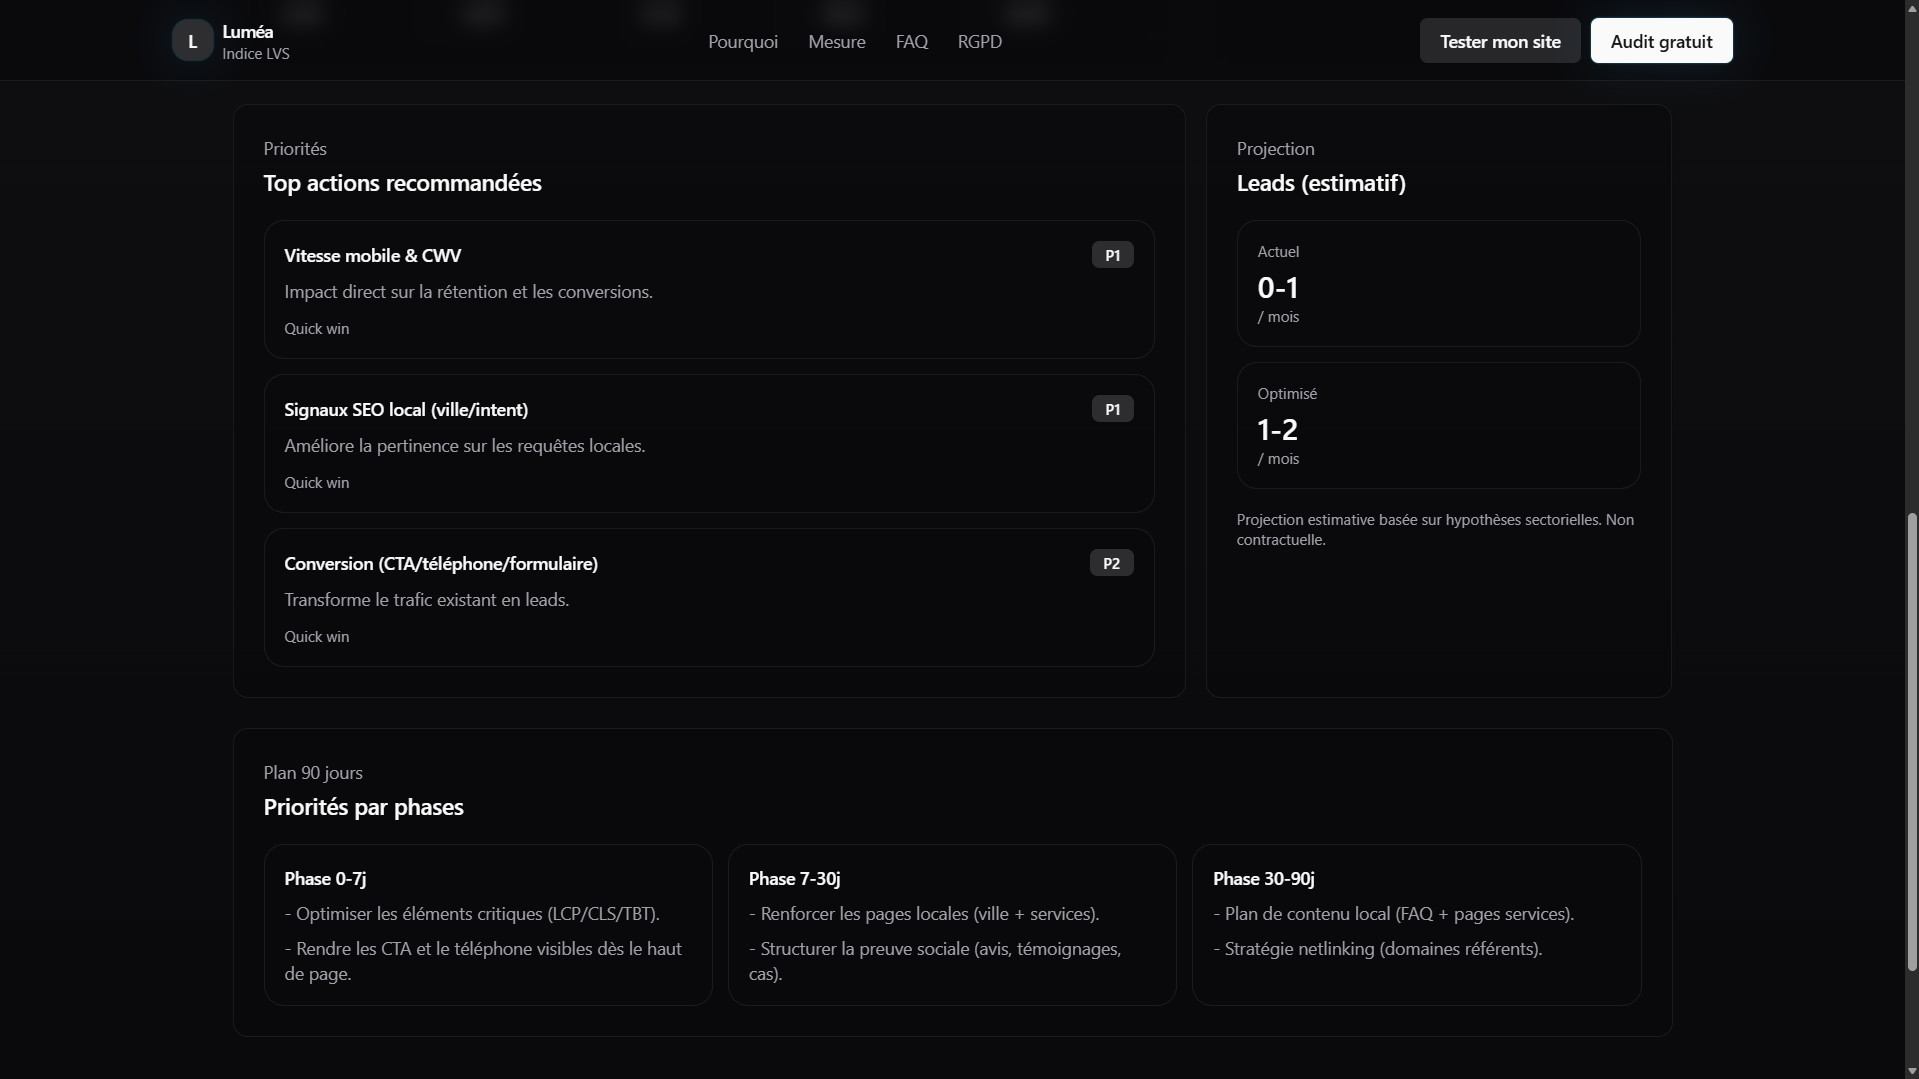Open the Vitesse mobile & CWV card

[708, 290]
